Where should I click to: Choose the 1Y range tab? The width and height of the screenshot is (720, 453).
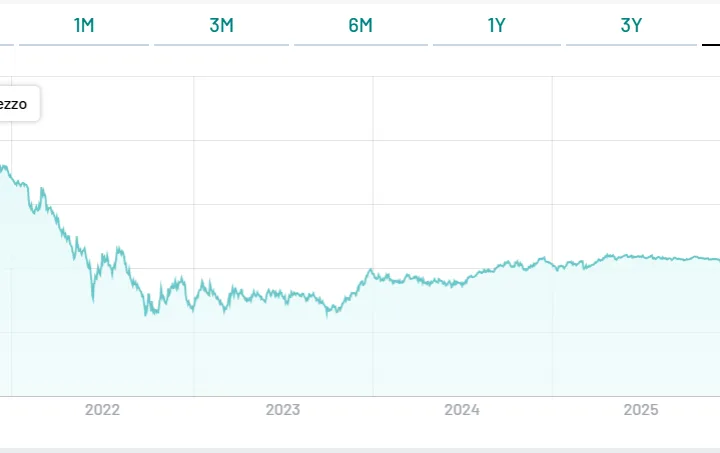tap(496, 25)
